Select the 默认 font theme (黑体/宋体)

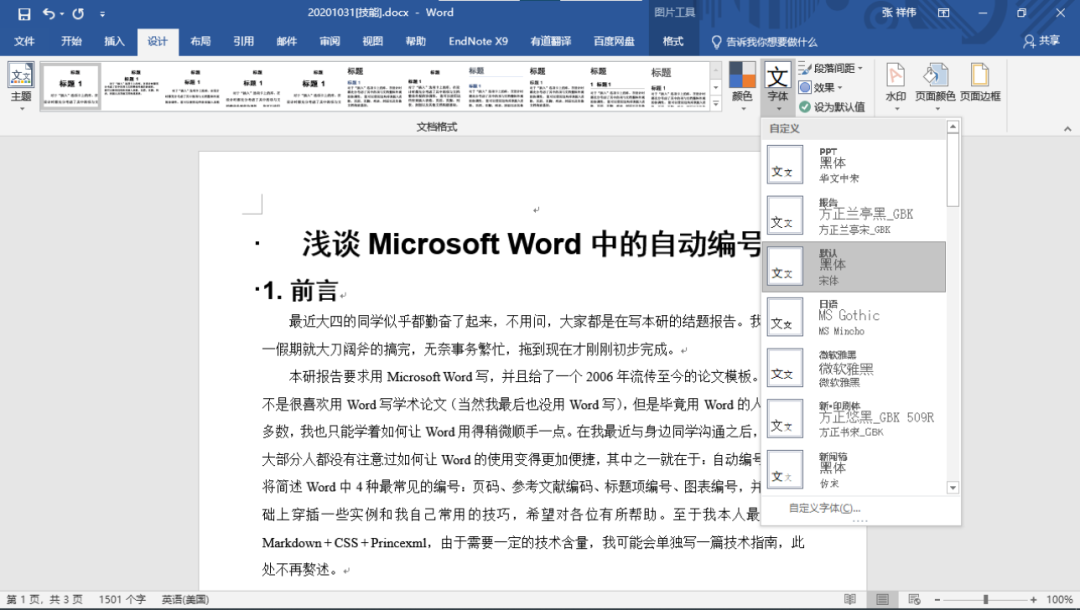click(853, 266)
